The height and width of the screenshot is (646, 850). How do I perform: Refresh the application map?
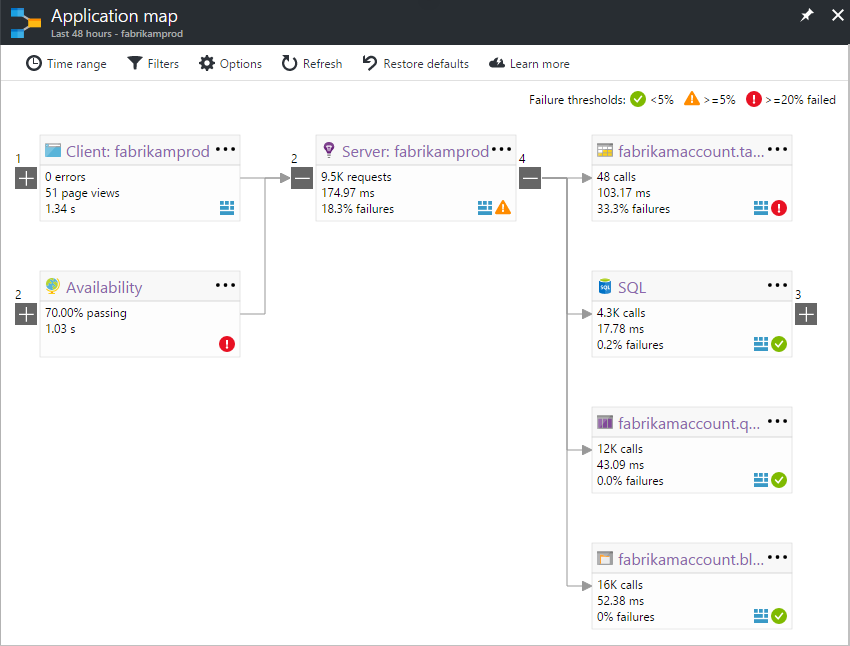tap(311, 64)
